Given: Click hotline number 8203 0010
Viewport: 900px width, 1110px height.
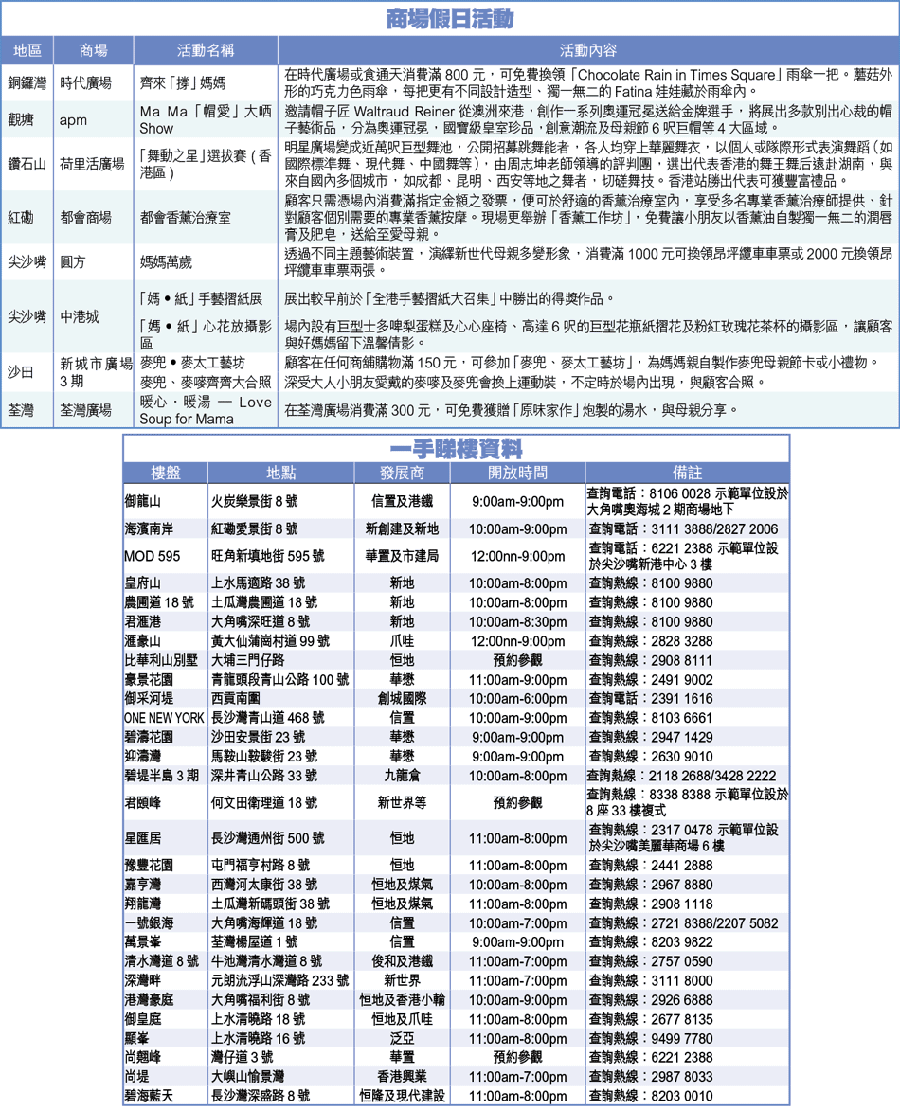Looking at the screenshot, I should pos(682,1096).
